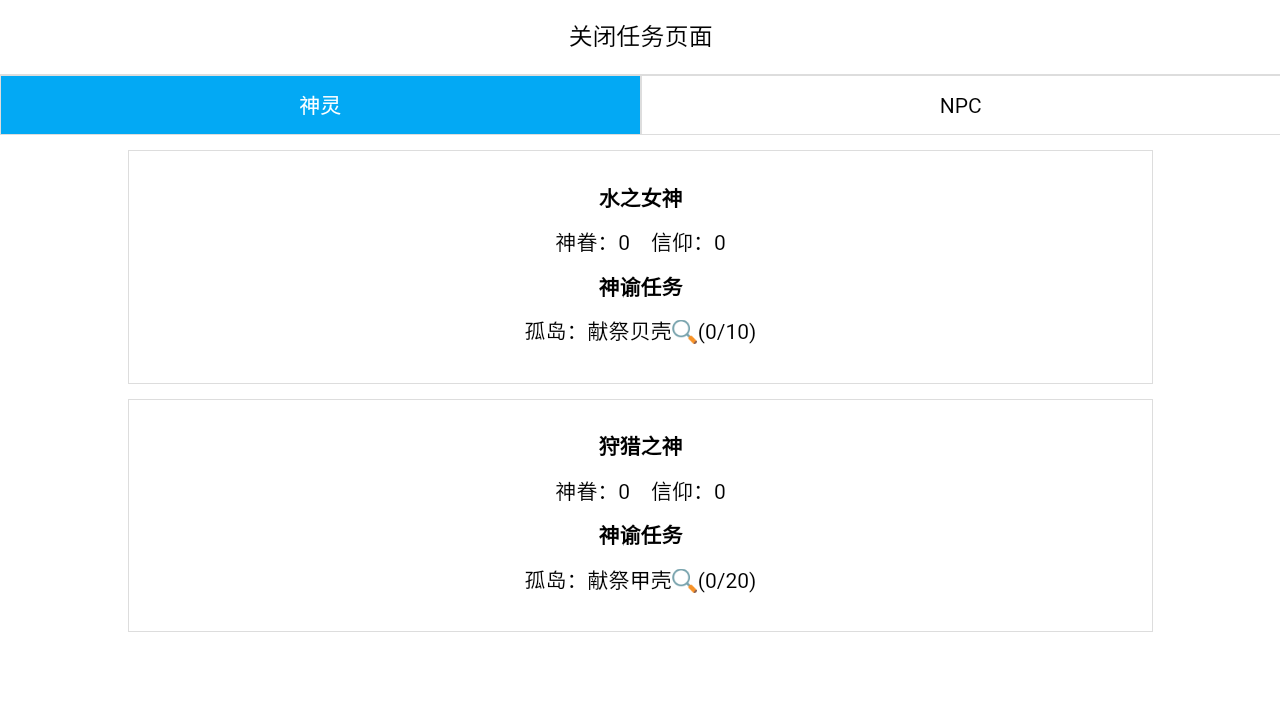
Task: Click 神谕任务 heading in the 狩猎之神 card
Action: point(640,536)
